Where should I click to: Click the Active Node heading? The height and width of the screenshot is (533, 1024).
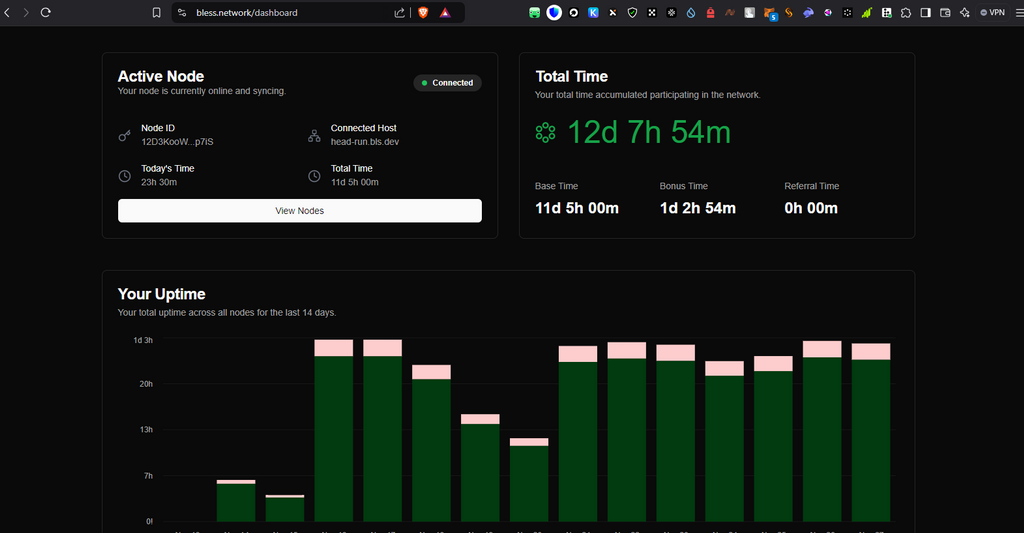(x=161, y=76)
